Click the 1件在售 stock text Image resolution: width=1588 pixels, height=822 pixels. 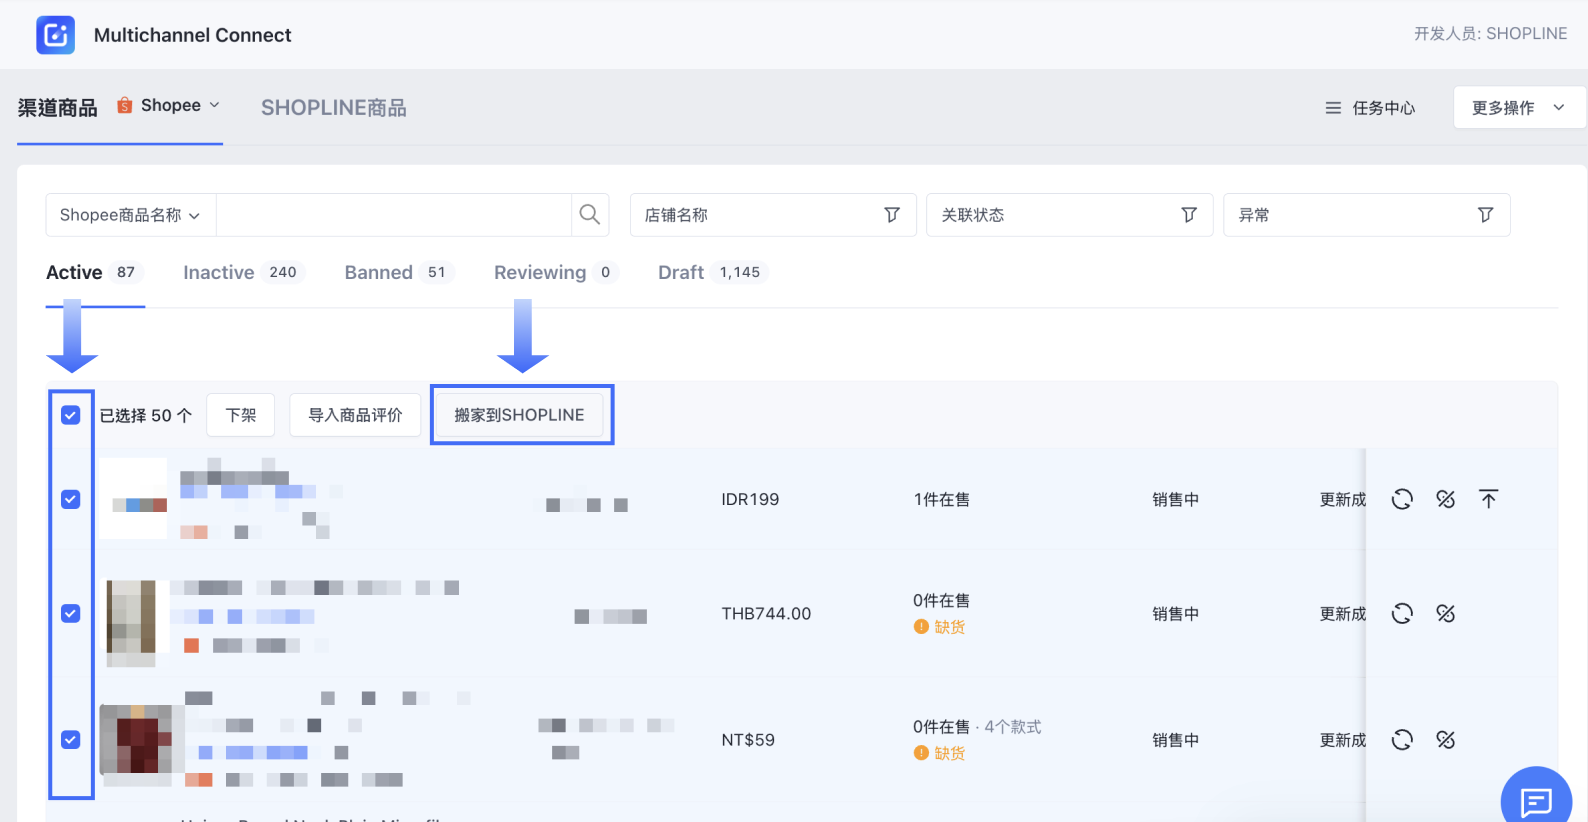point(942,499)
